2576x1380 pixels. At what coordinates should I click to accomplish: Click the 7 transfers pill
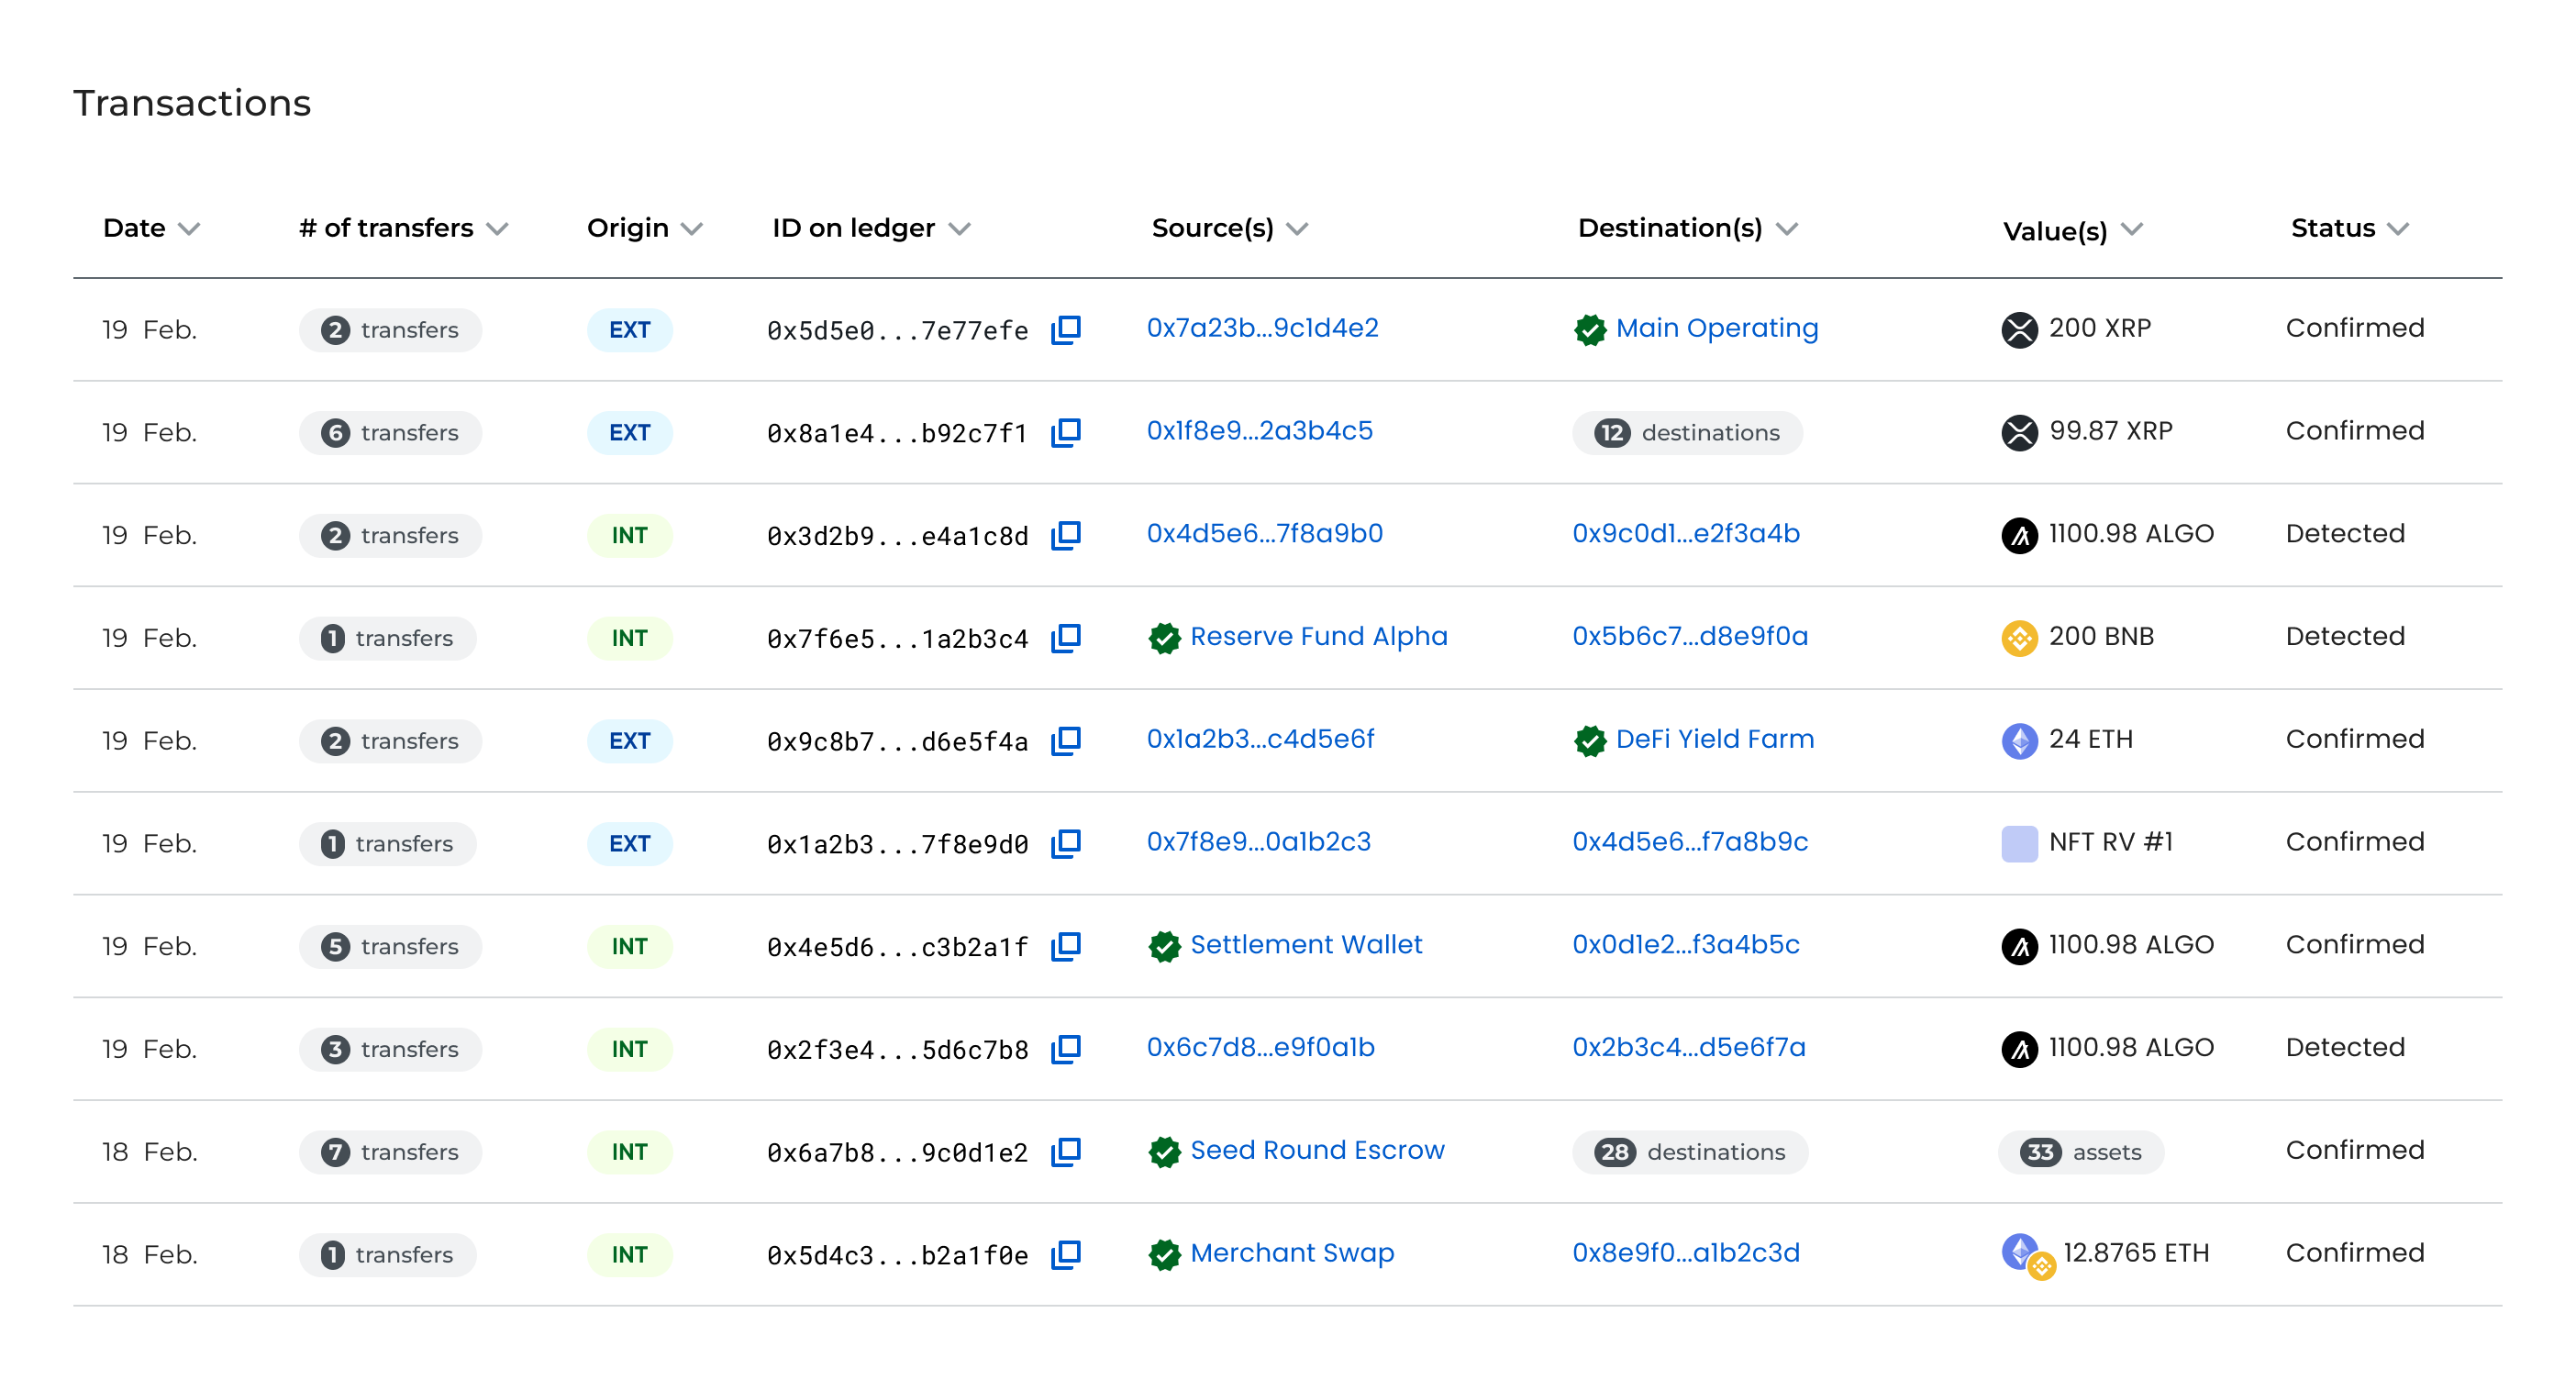point(390,1151)
